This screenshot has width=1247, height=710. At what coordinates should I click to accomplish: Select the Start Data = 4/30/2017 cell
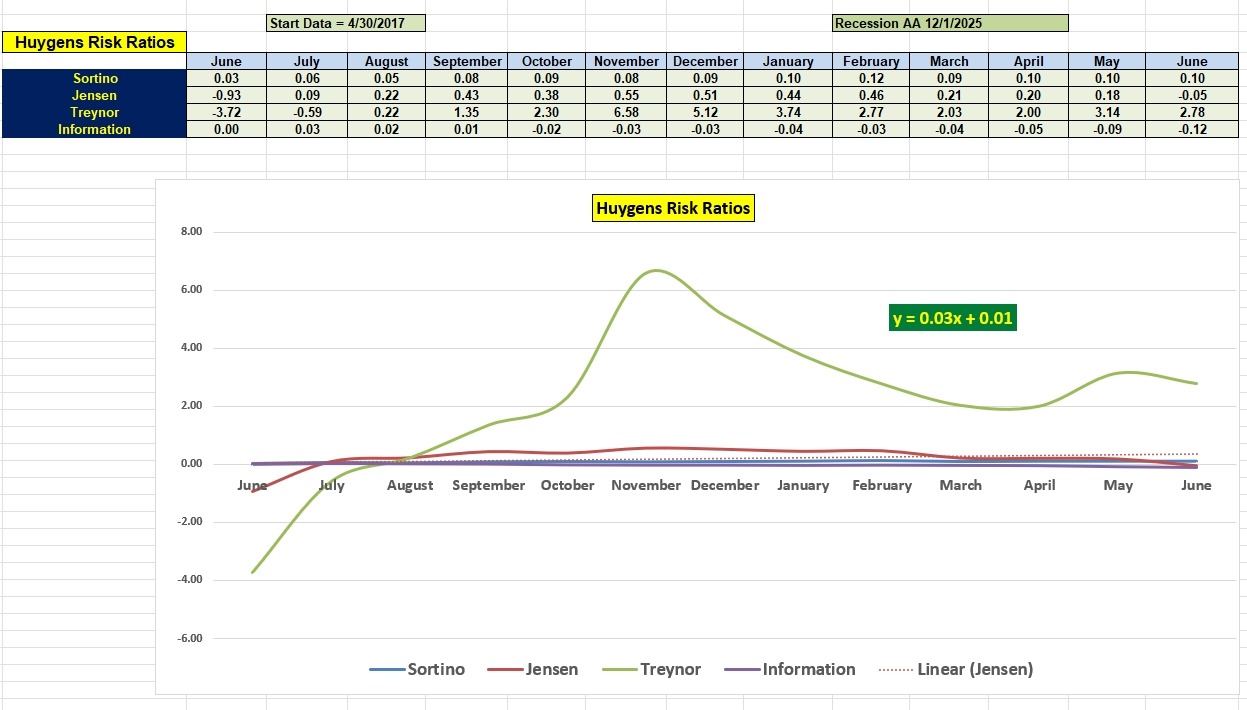coord(346,23)
